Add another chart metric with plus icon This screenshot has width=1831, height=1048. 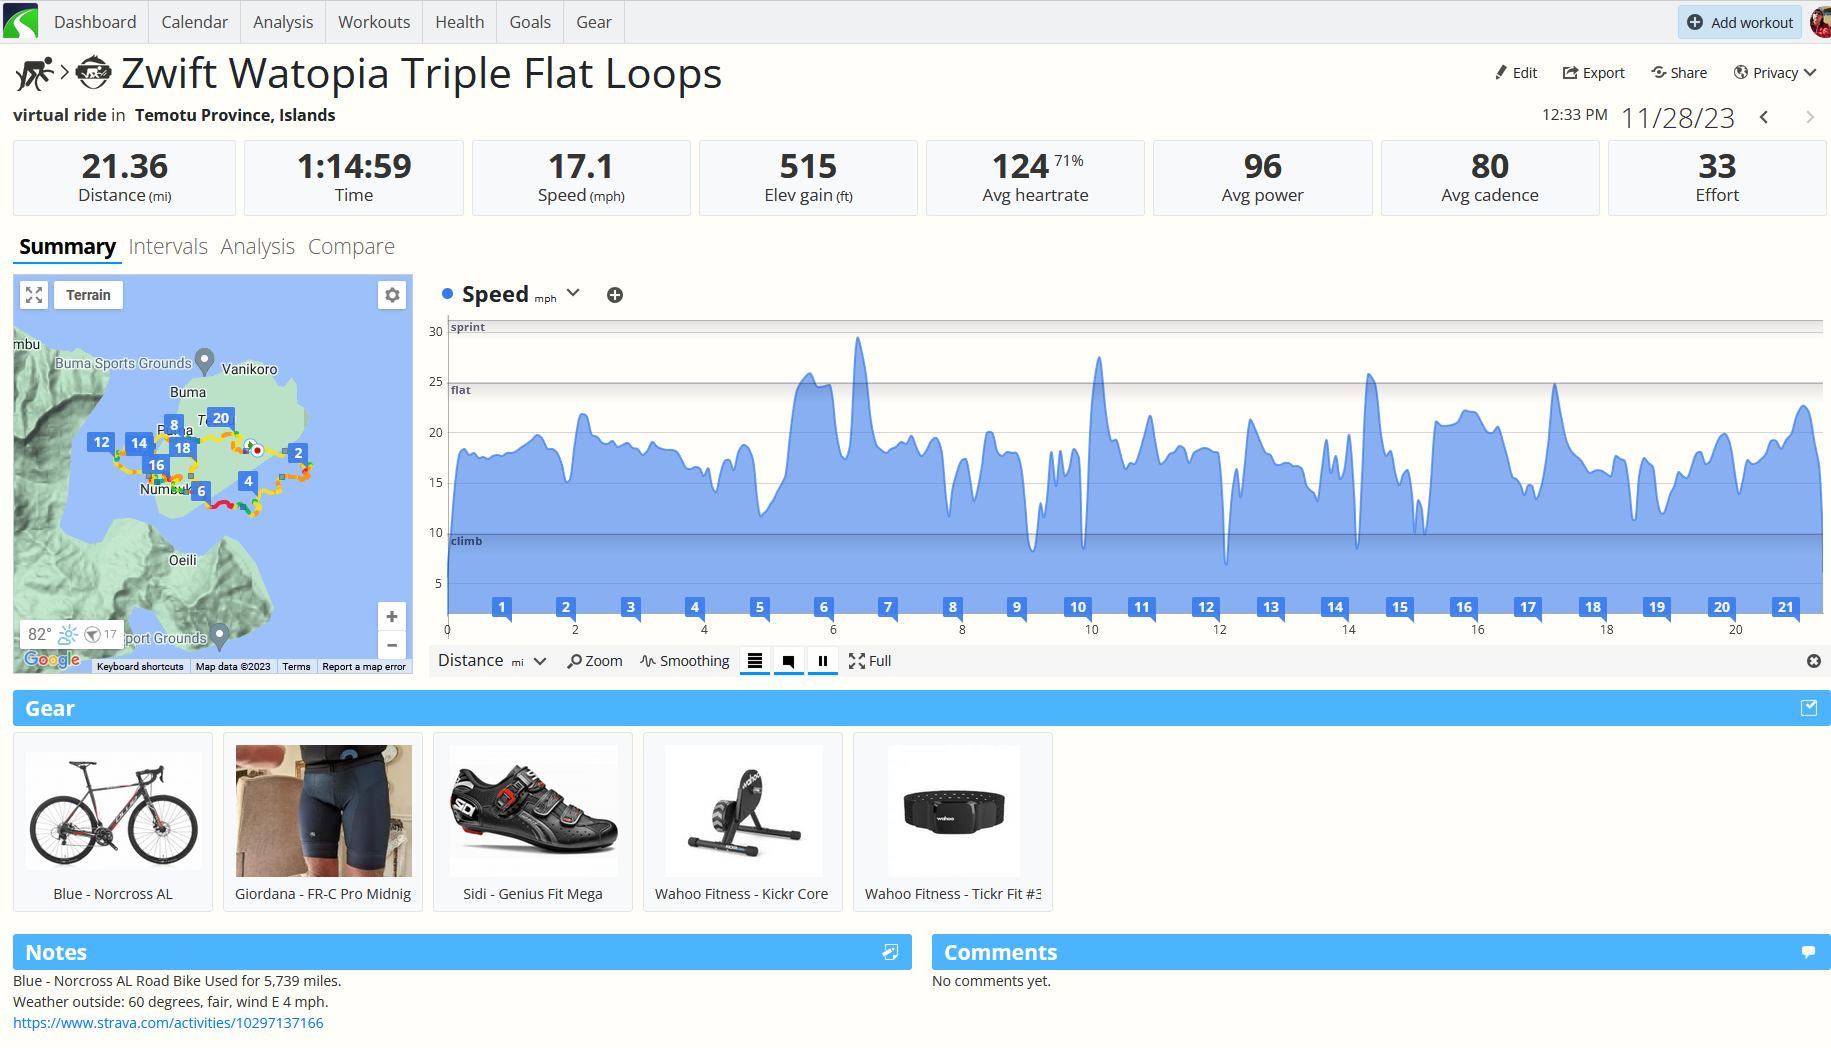click(615, 295)
